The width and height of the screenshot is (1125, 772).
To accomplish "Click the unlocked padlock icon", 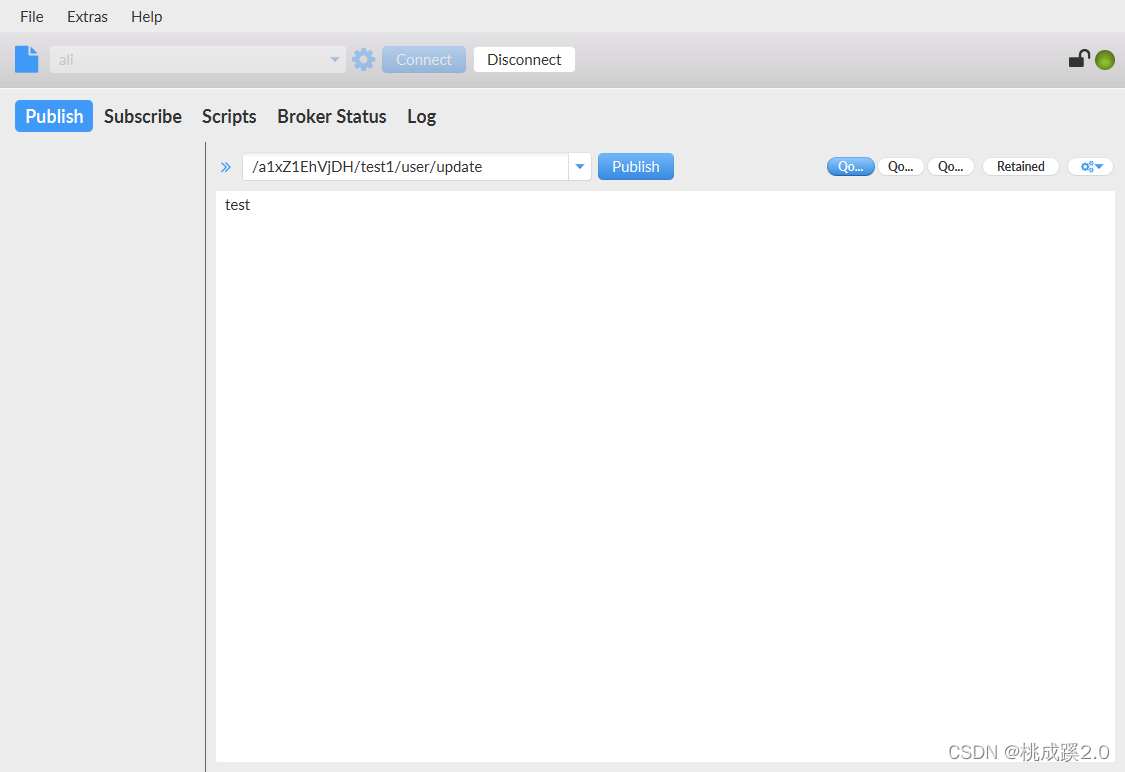I will click(1078, 59).
